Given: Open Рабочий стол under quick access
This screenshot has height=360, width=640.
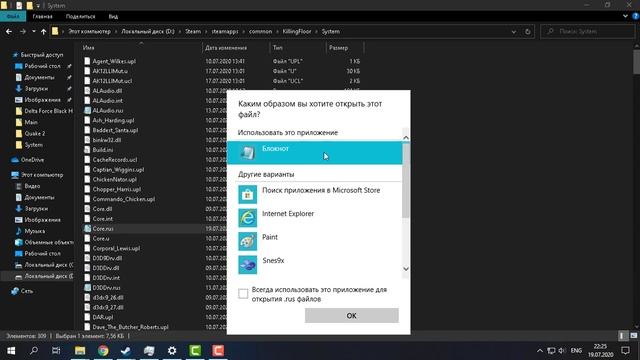Looking at the screenshot, I should pyautogui.click(x=42, y=66).
